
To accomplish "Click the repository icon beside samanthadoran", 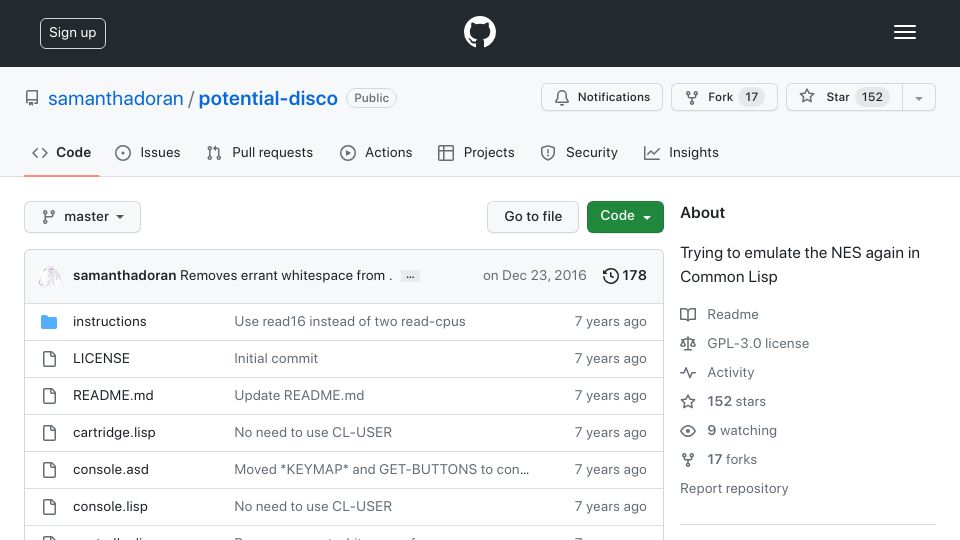I will point(32,98).
